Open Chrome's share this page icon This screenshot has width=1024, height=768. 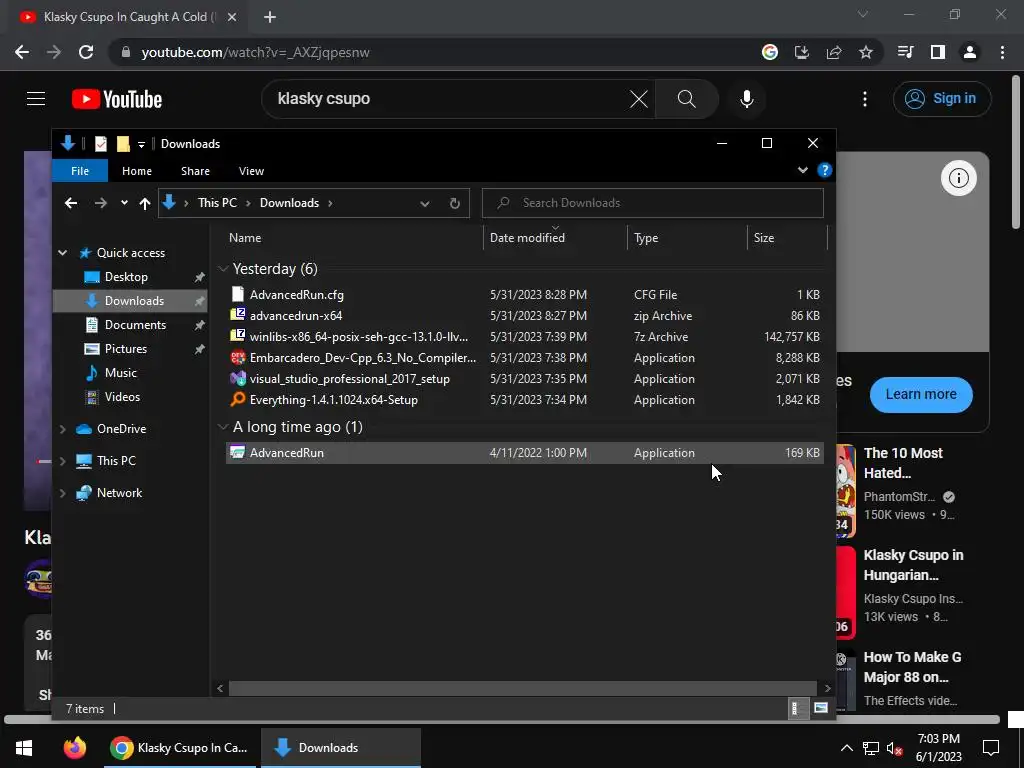tap(834, 52)
